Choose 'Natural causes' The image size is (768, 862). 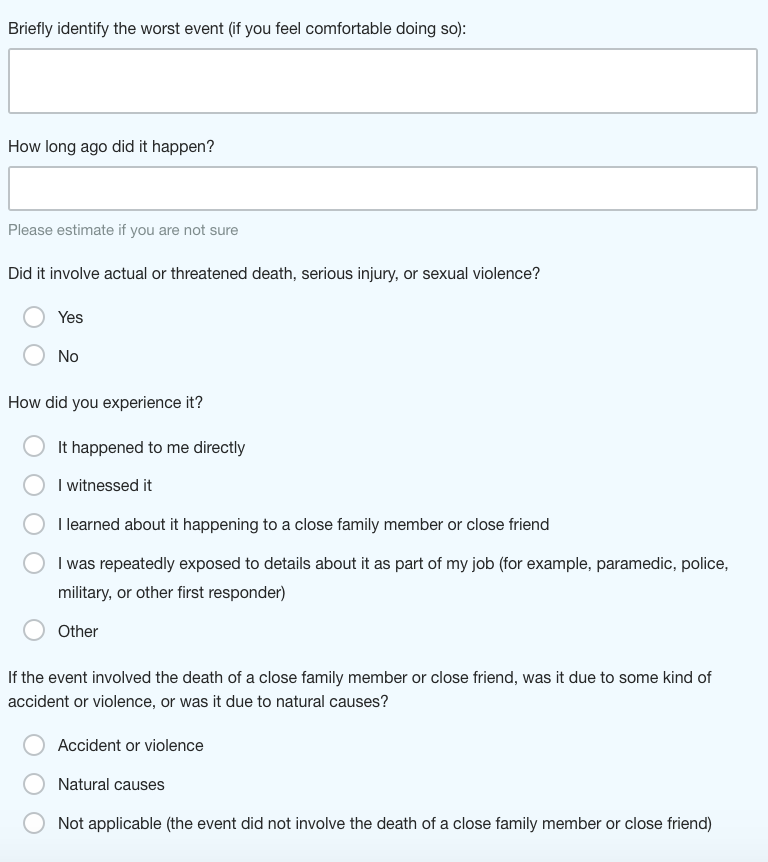[x=34, y=784]
